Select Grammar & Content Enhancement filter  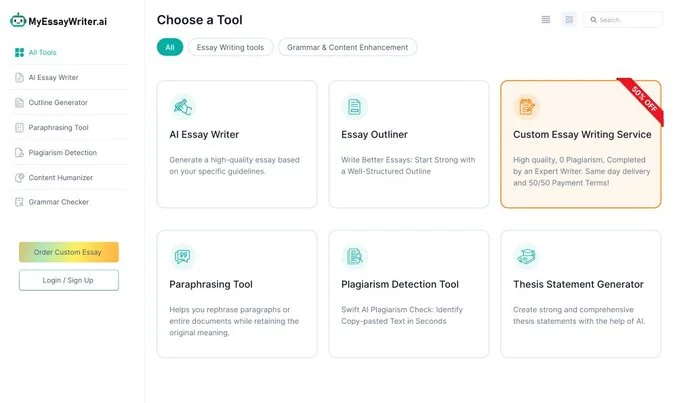348,47
